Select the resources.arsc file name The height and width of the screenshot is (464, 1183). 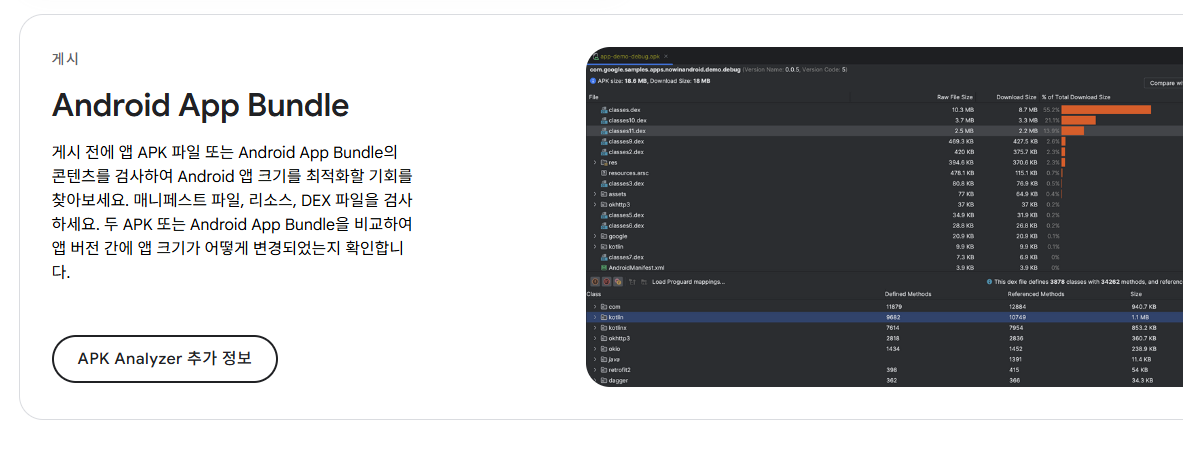[x=628, y=174]
